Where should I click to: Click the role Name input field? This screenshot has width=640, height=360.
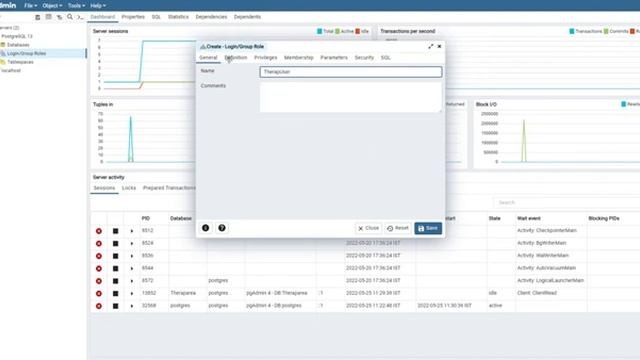point(351,72)
